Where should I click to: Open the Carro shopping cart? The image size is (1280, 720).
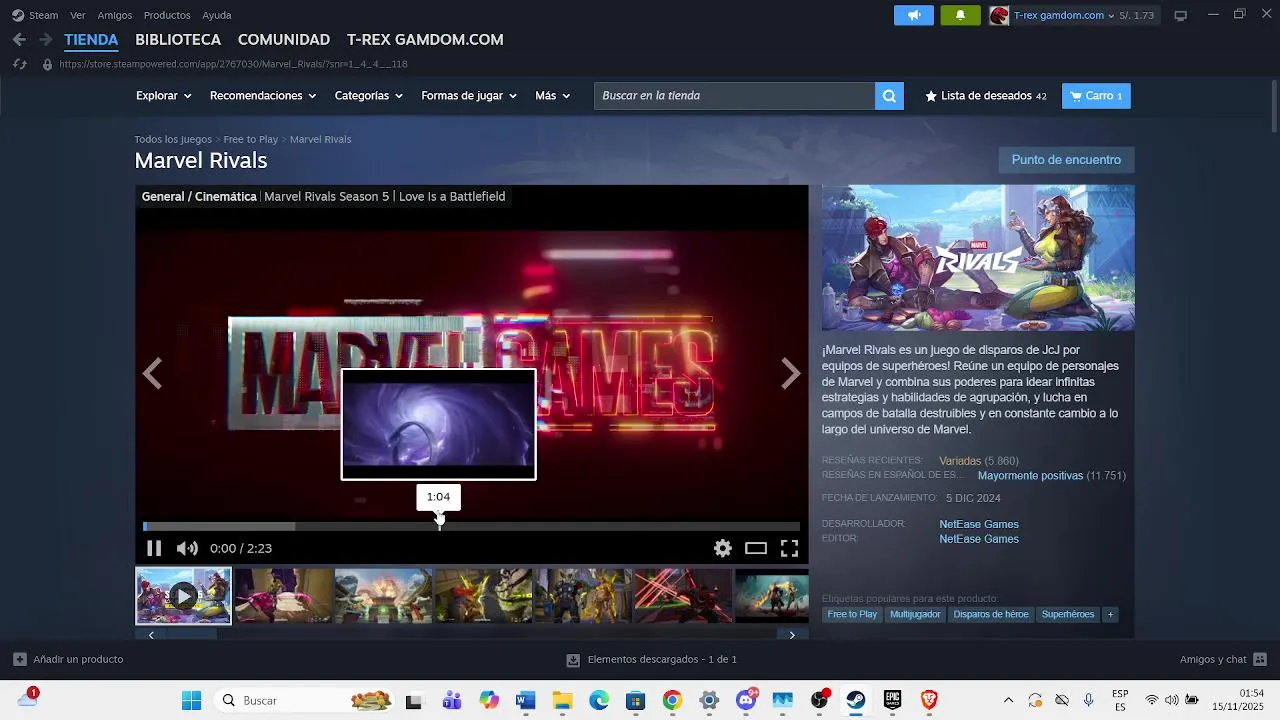(x=1096, y=96)
